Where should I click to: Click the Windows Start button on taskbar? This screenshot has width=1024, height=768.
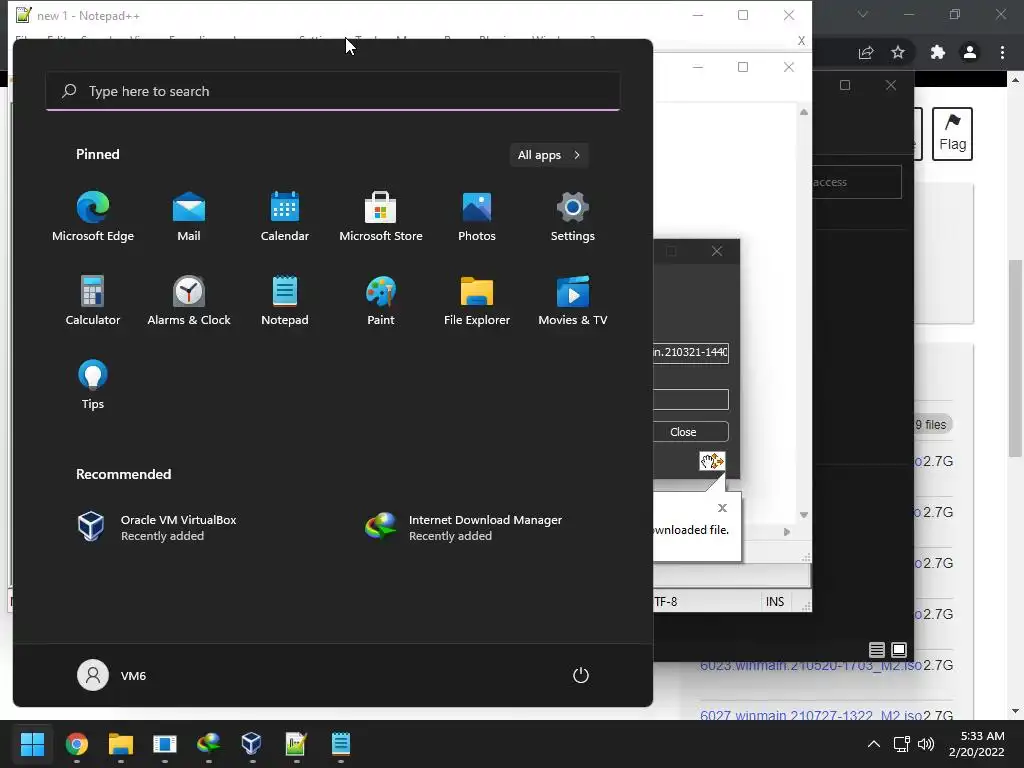[32, 744]
